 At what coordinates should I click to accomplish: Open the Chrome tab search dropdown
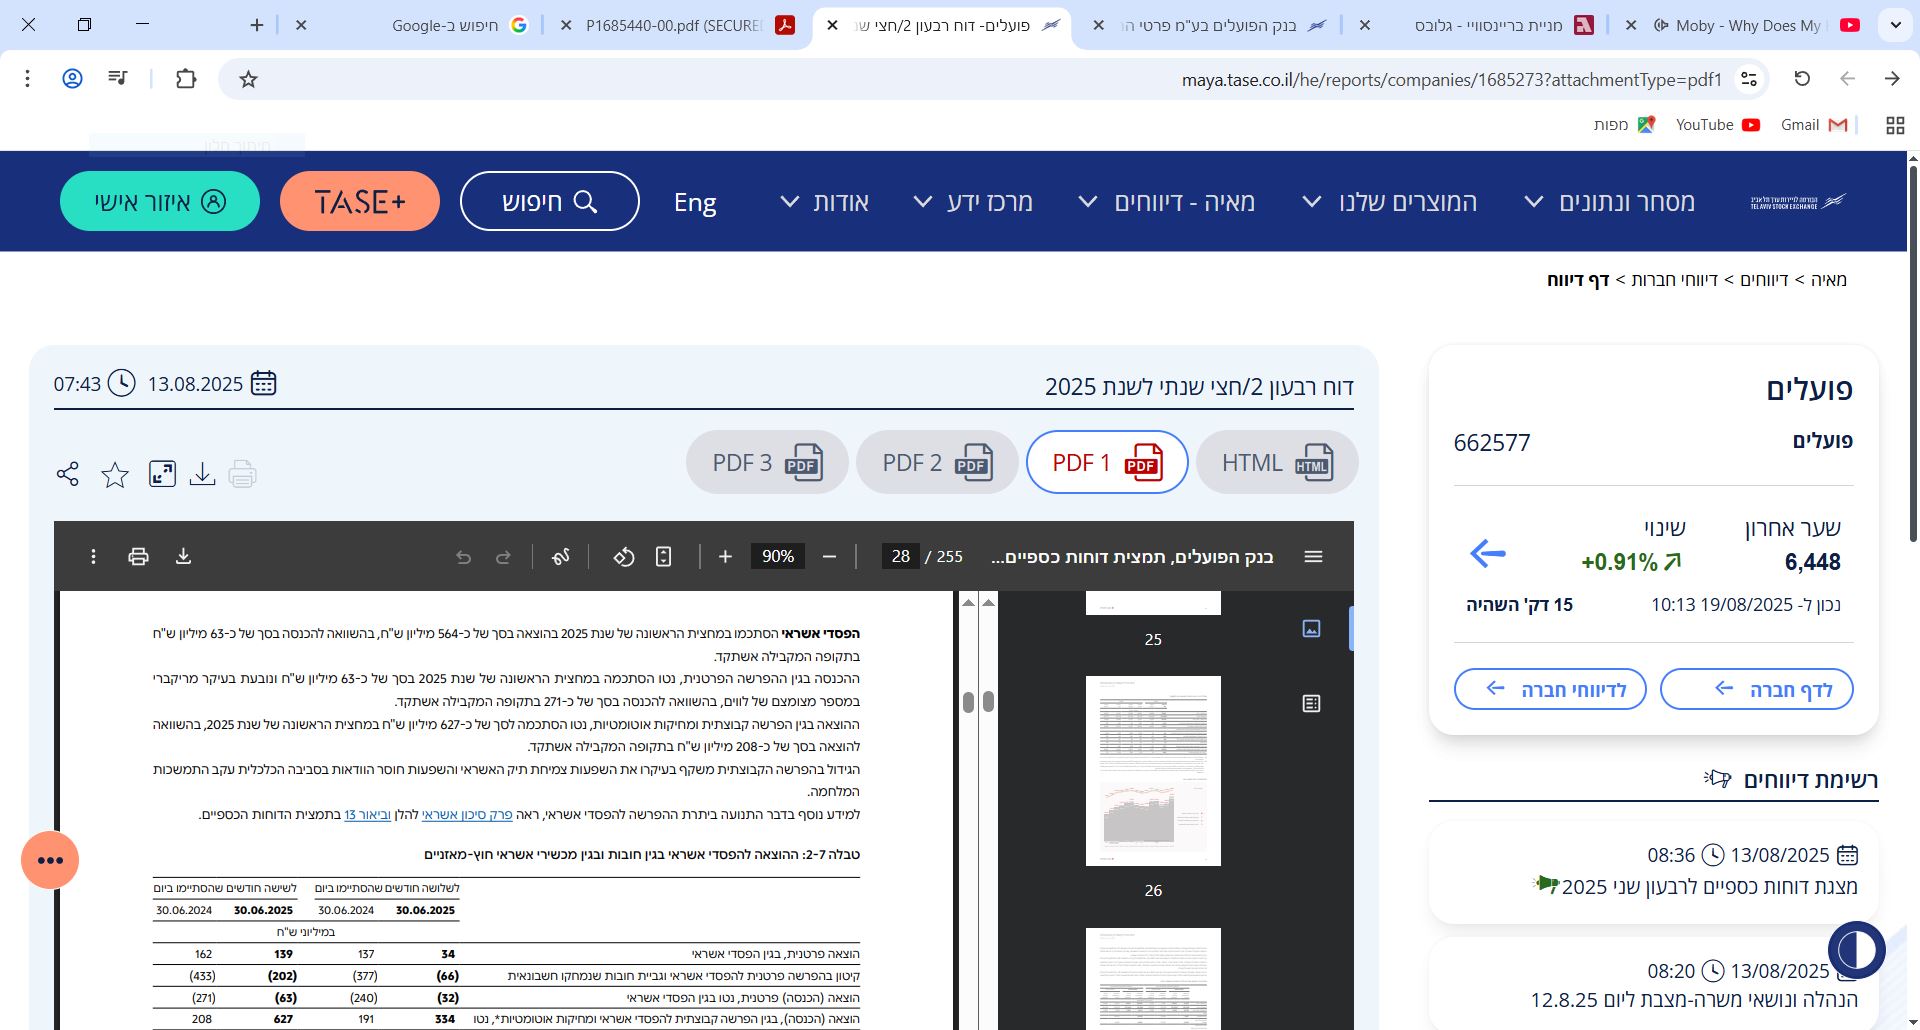[x=1895, y=26]
